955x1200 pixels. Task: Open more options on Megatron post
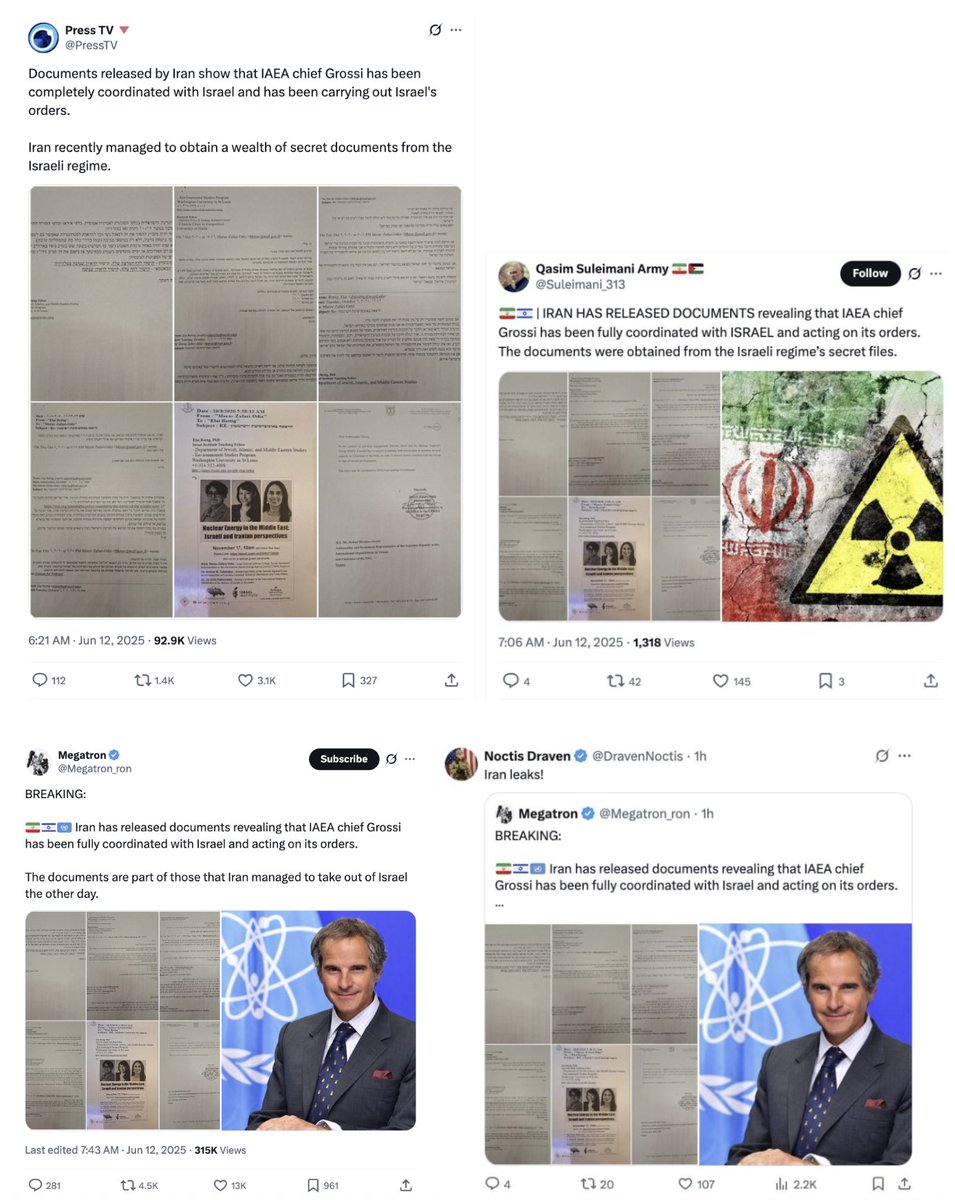413,759
